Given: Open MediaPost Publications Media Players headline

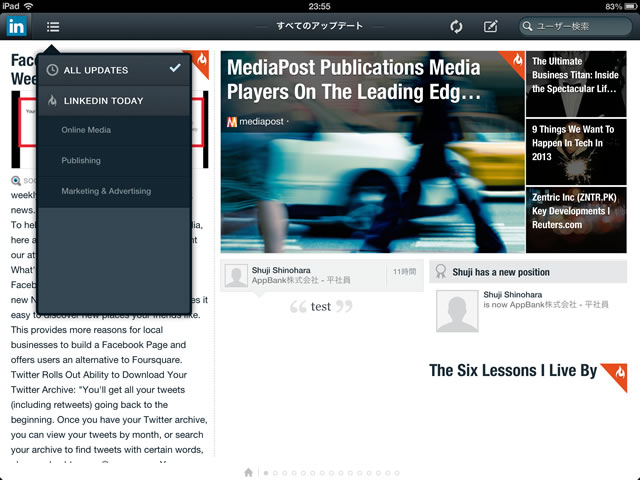Looking at the screenshot, I should pos(354,80).
